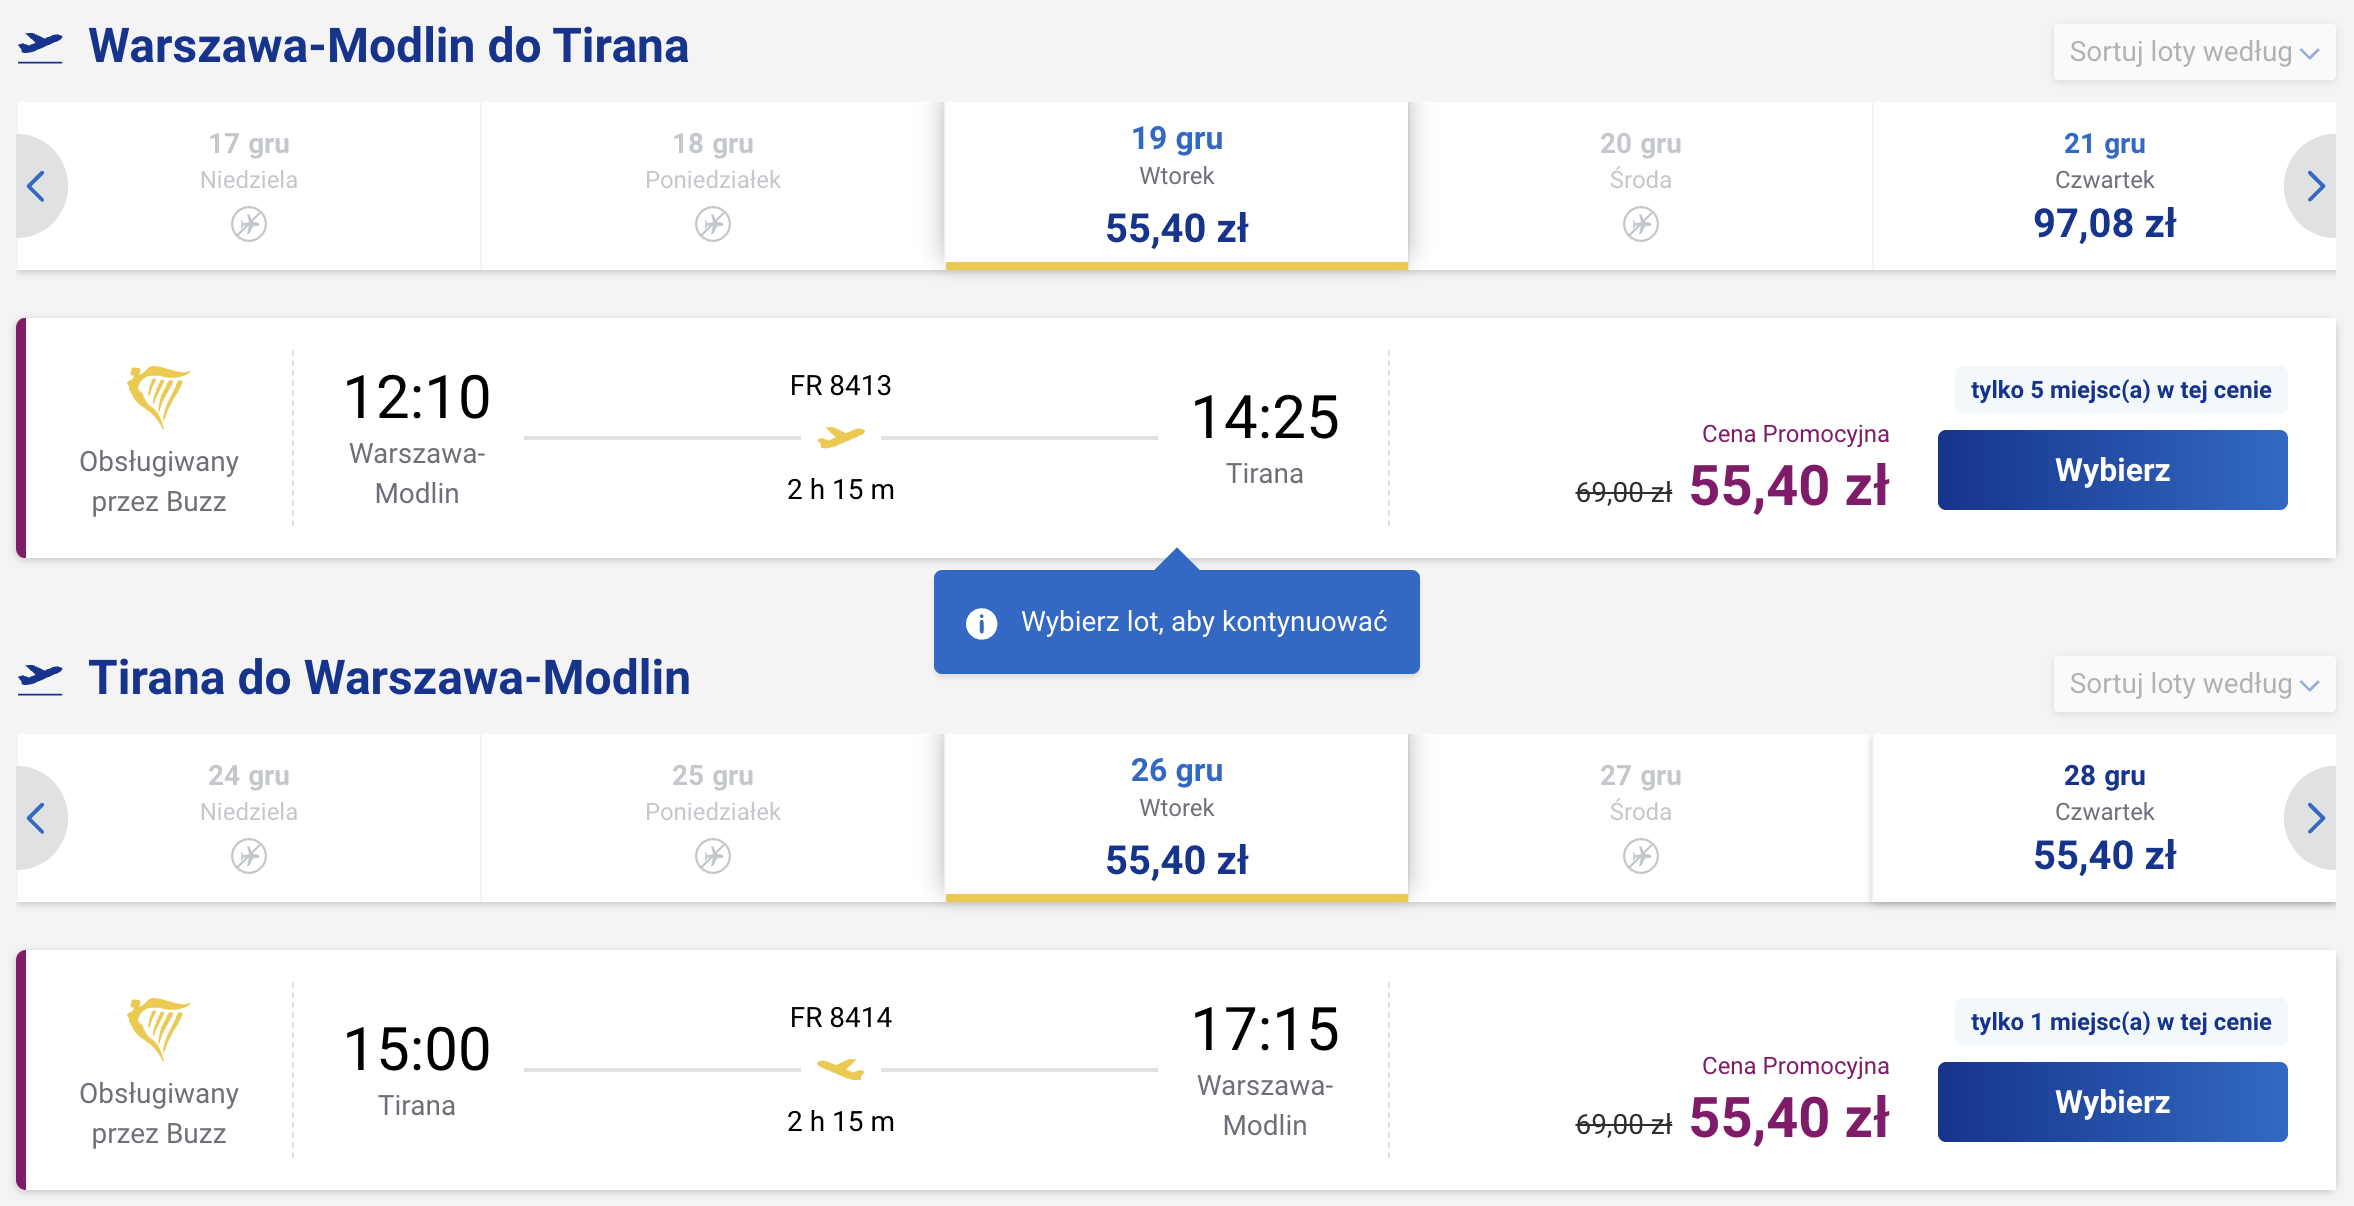Open return 'Sortuj loty według' dropdown

[x=2195, y=684]
